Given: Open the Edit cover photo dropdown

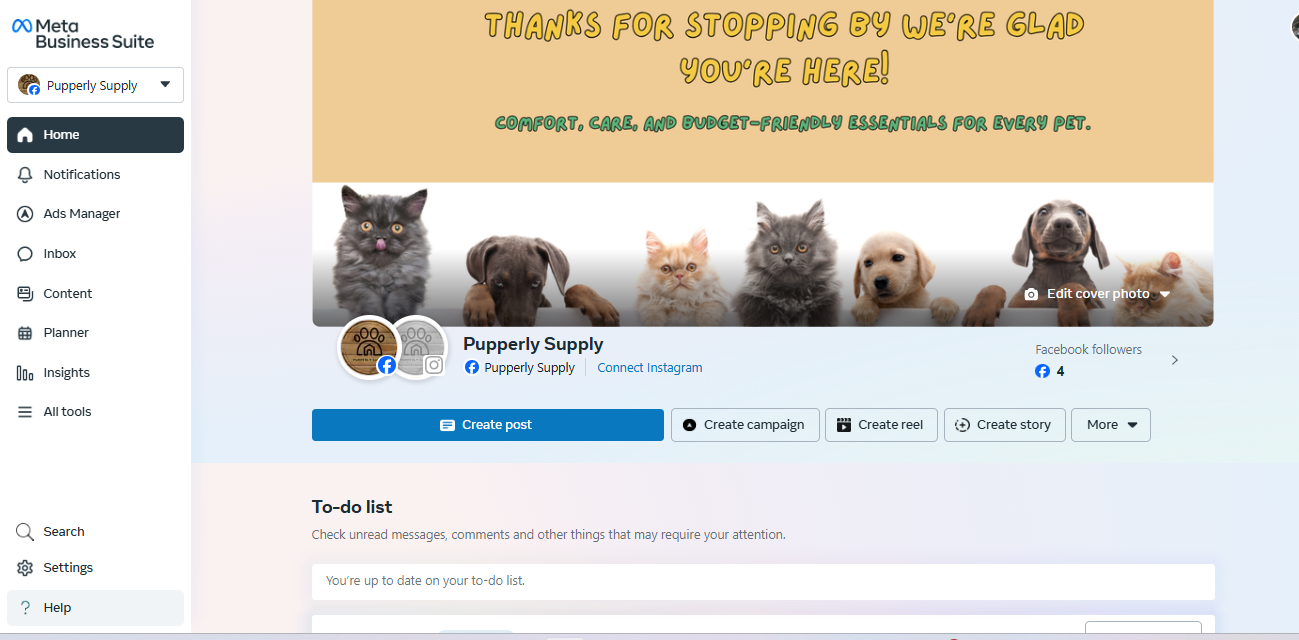Looking at the screenshot, I should tap(1097, 294).
